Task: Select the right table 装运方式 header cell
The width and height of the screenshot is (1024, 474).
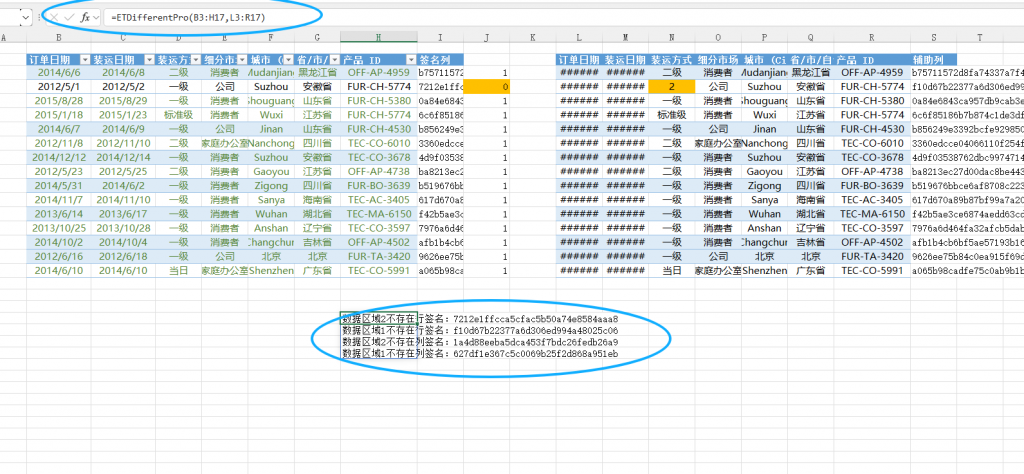Action: (672, 59)
